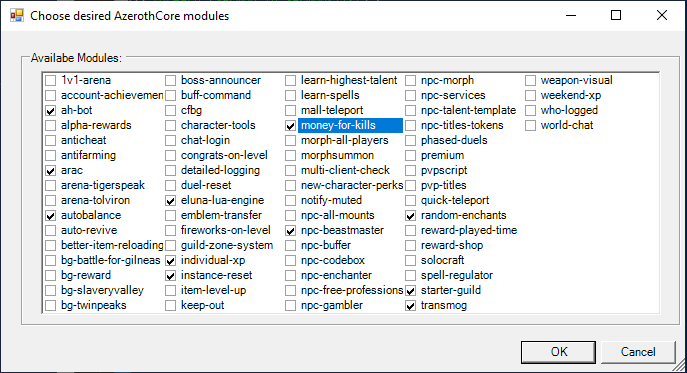Minimize the modules dialog window
687x373 pixels.
coord(570,15)
